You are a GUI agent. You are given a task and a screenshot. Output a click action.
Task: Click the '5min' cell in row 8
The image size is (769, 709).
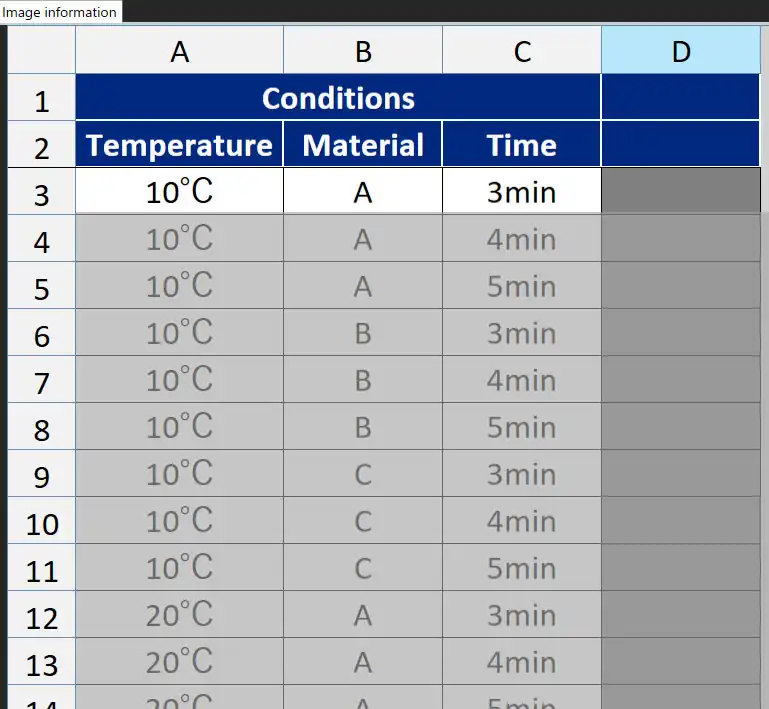point(522,428)
